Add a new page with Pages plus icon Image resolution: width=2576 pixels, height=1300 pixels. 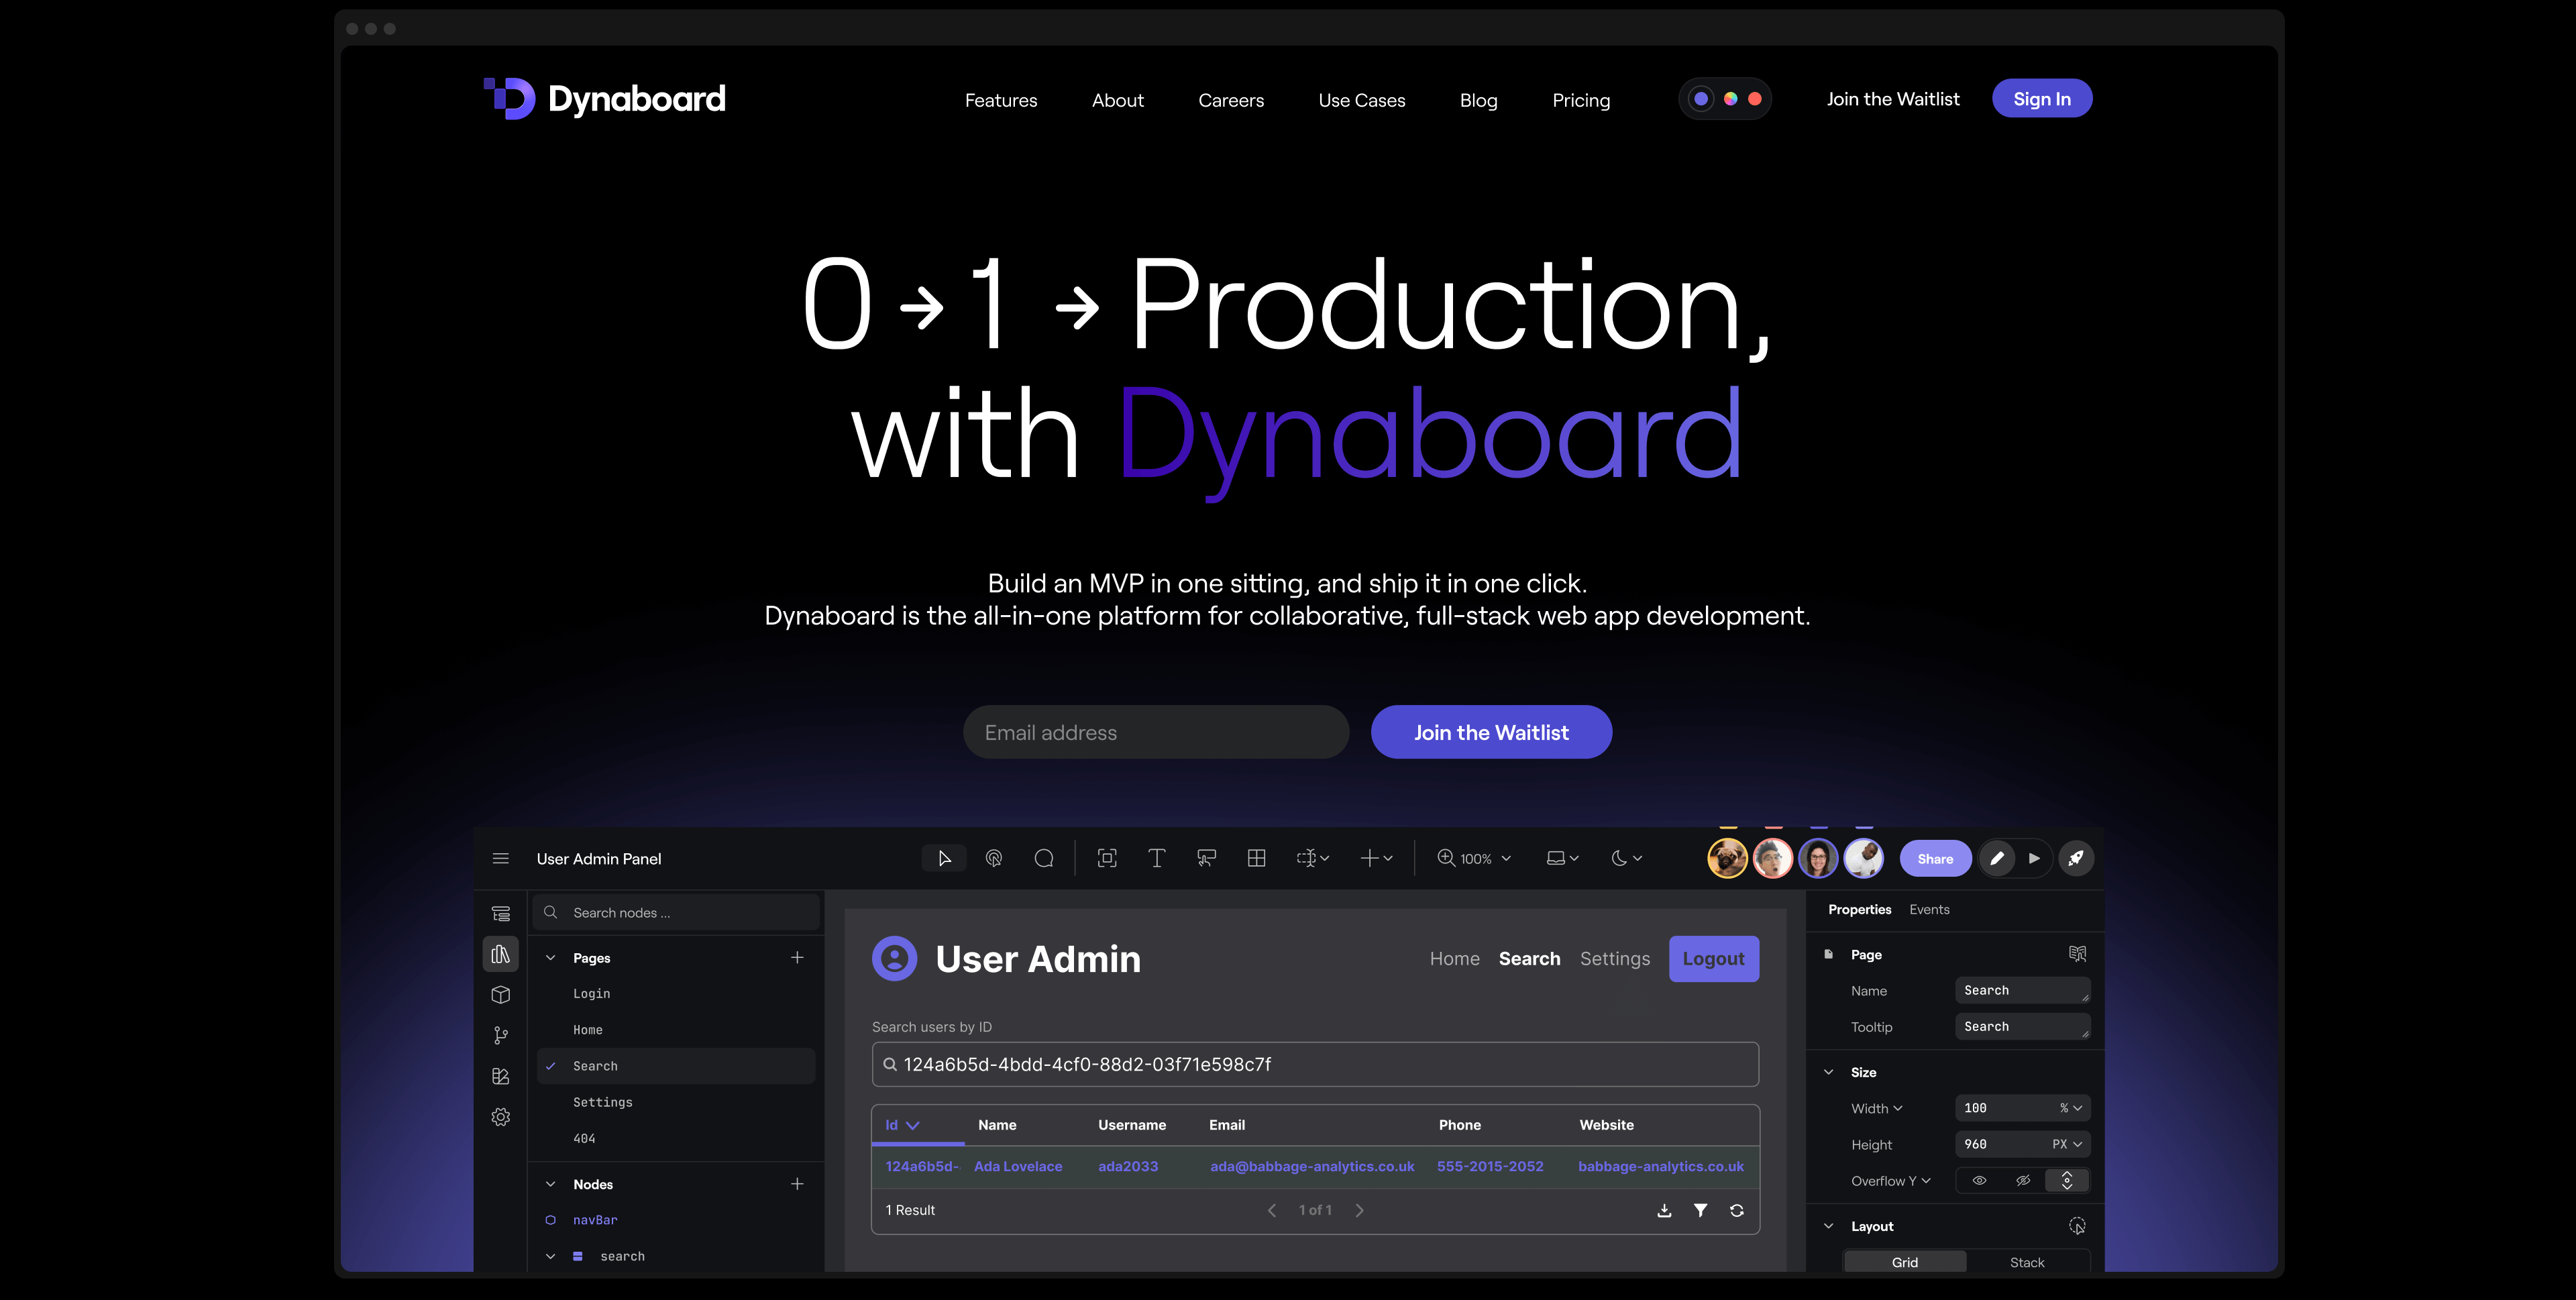click(797, 958)
